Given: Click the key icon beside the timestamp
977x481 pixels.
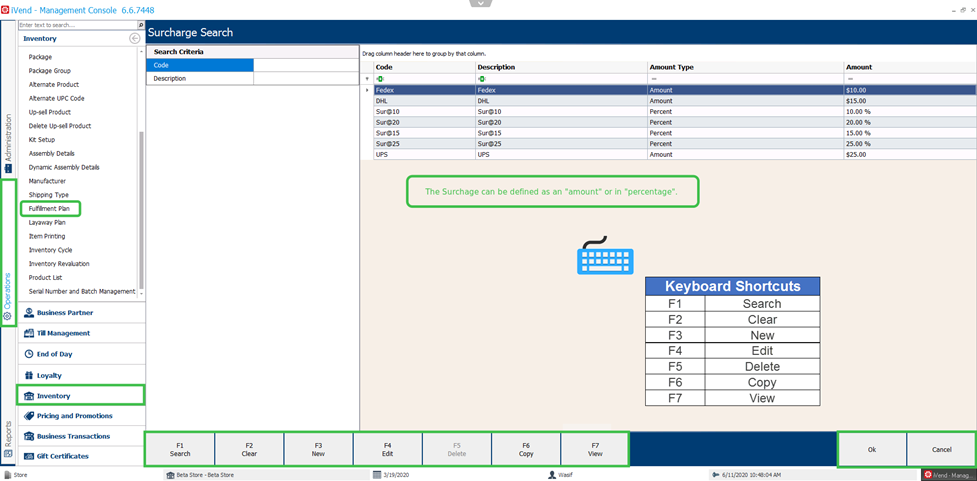Looking at the screenshot, I should [717, 475].
